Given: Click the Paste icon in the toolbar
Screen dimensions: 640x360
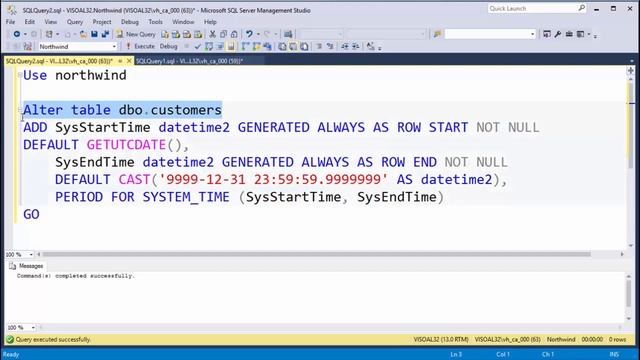Looking at the screenshot, I should pyautogui.click(x=234, y=34).
